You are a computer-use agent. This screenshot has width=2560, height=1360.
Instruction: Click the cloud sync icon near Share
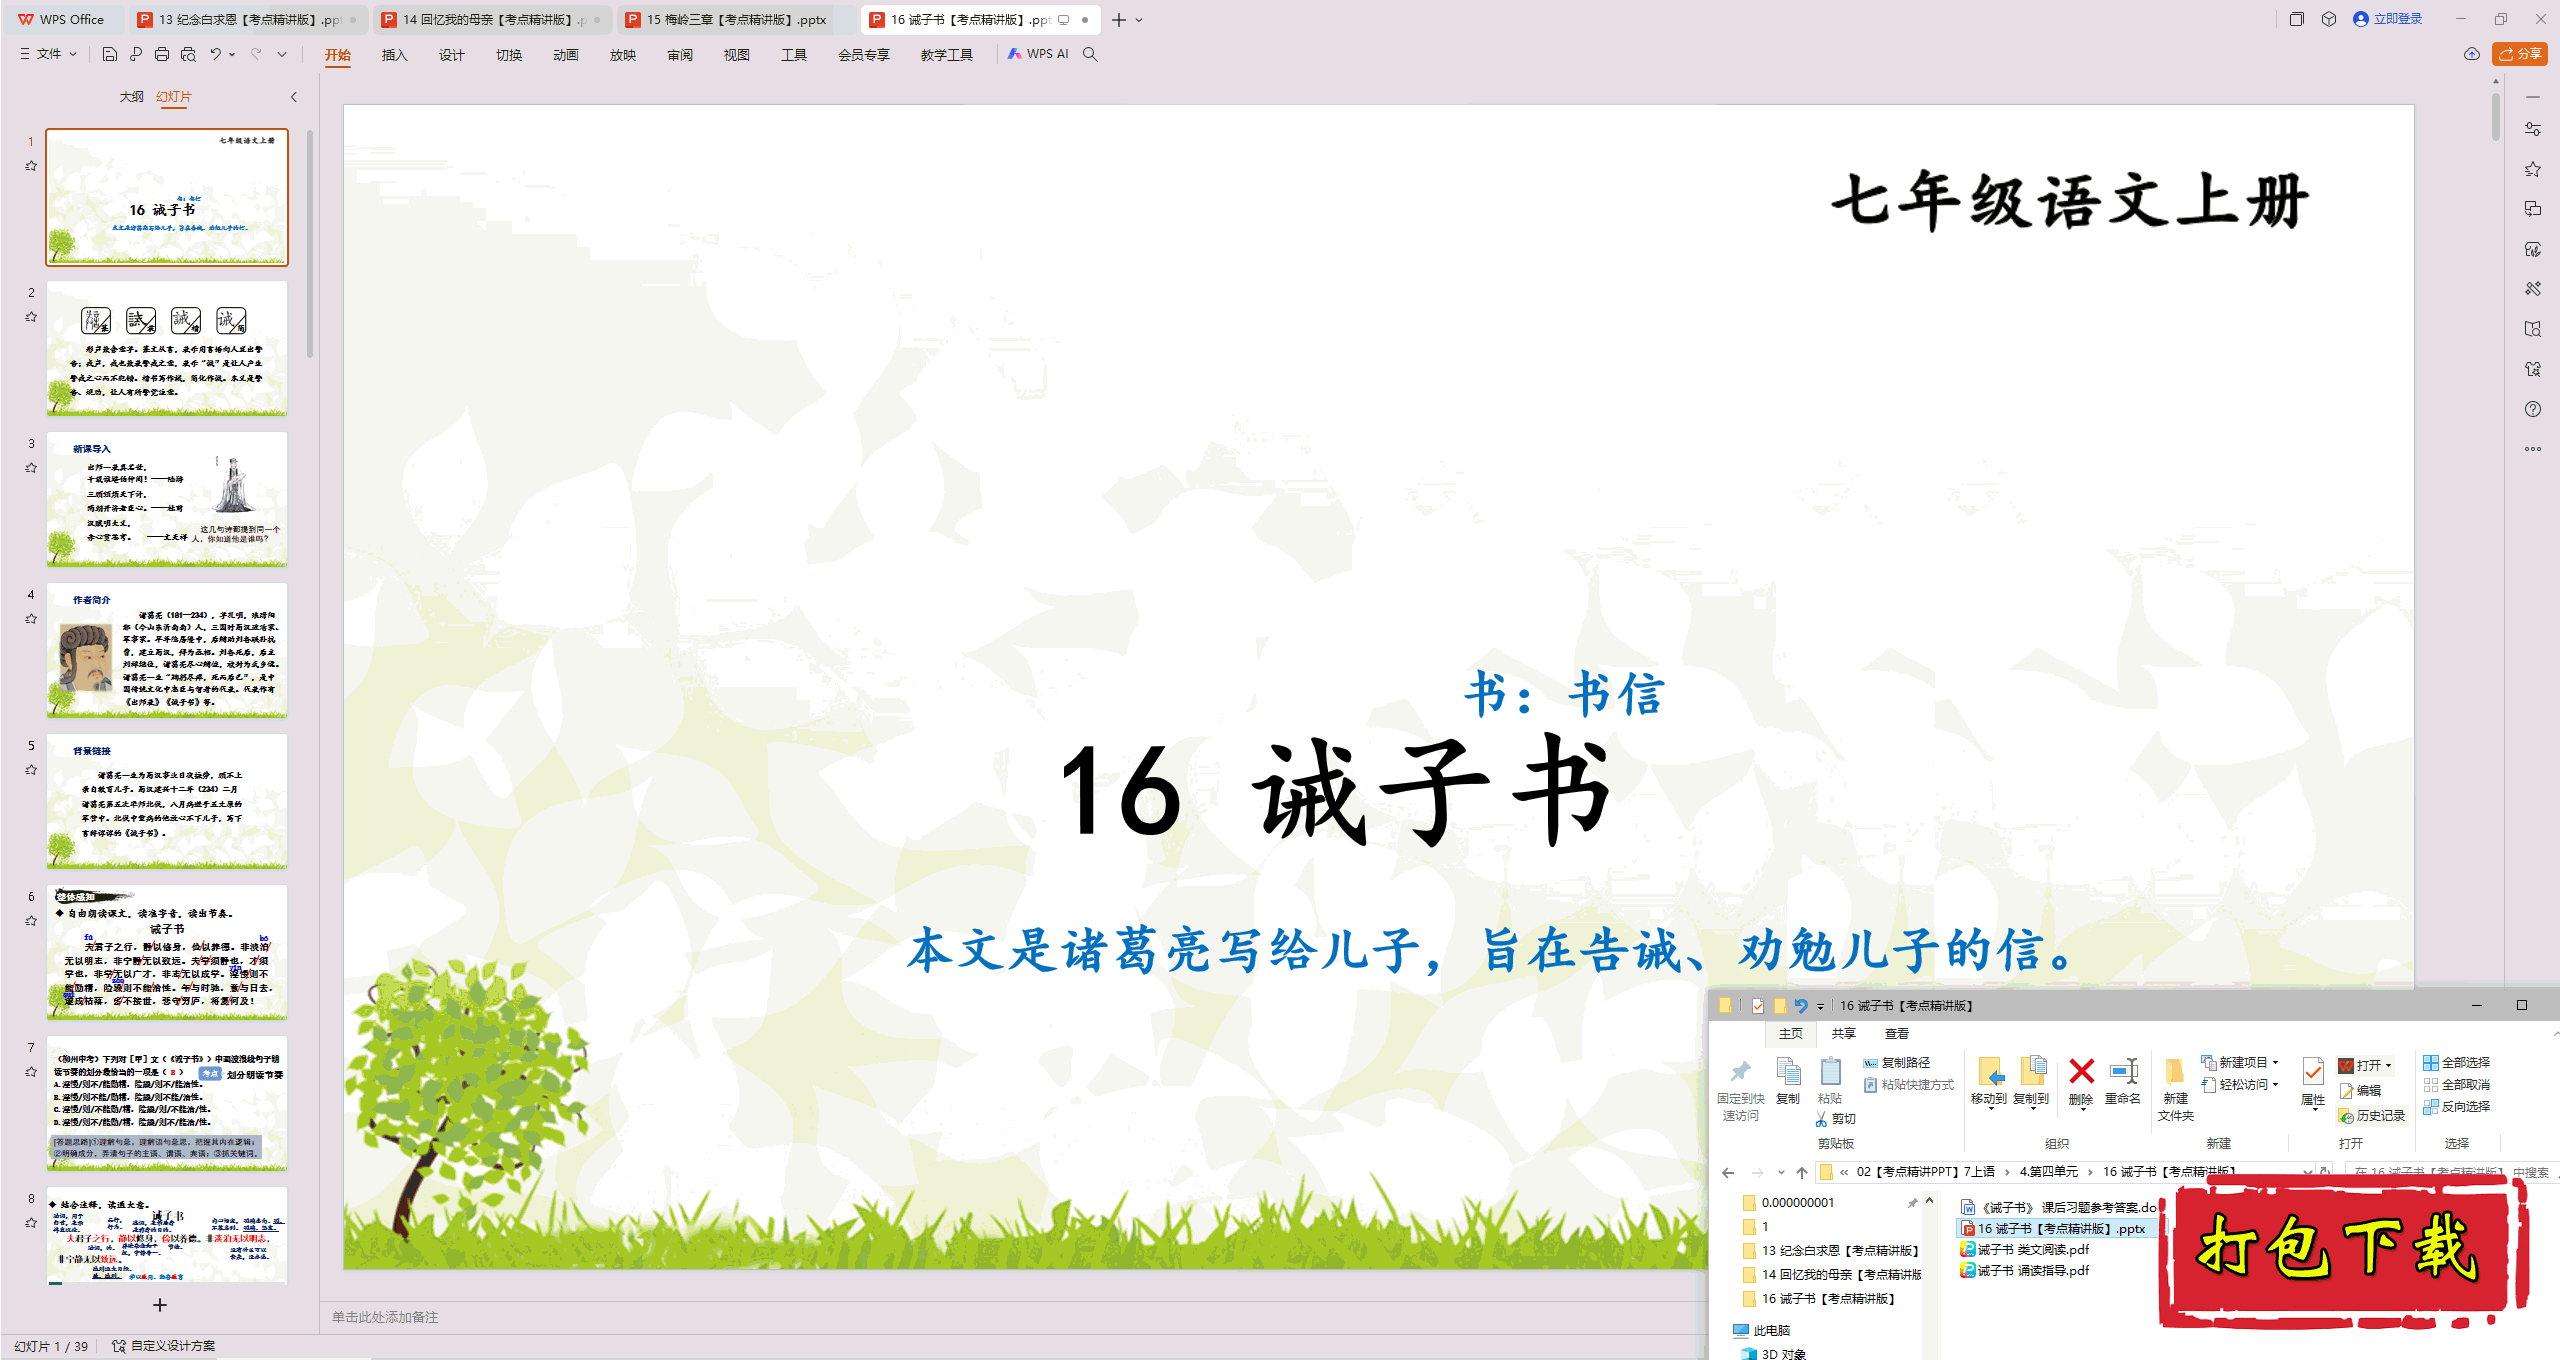(x=2472, y=54)
